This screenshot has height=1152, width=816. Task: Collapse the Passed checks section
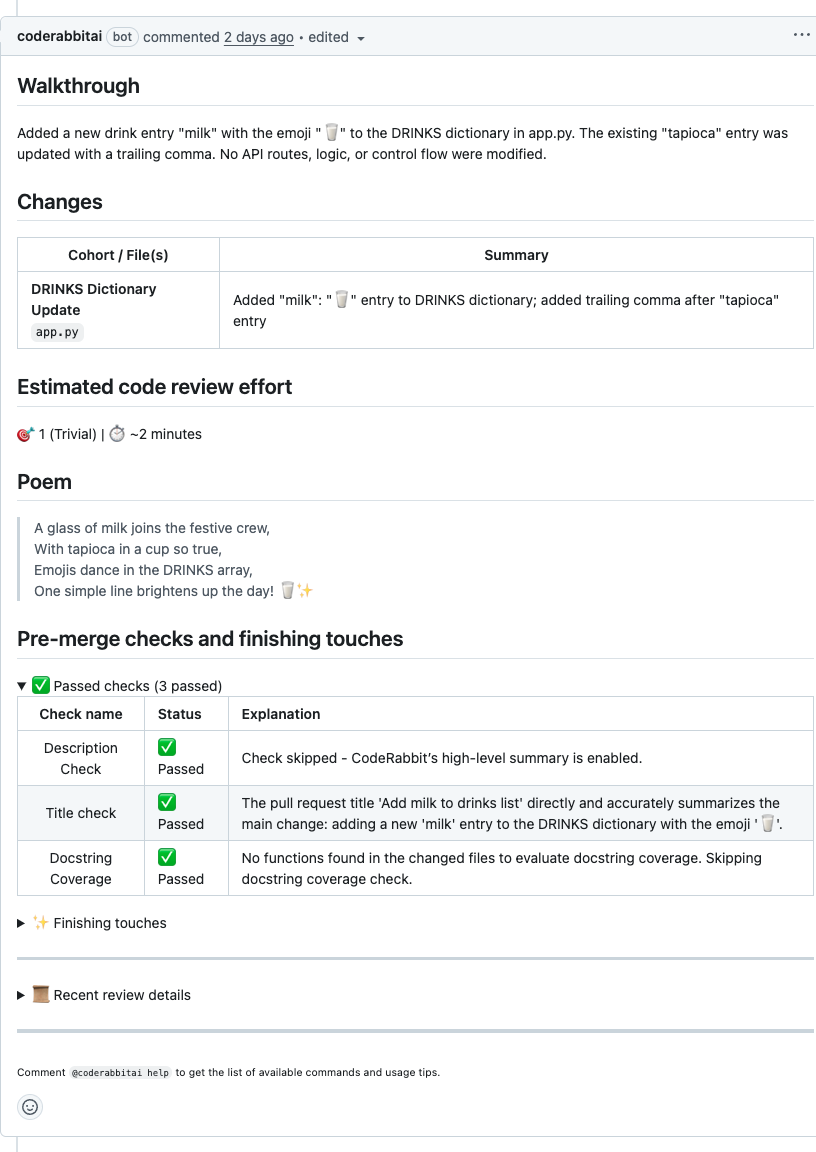coord(21,685)
